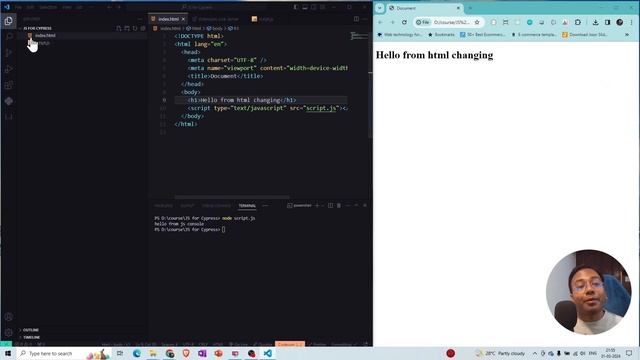Open E-commerce template bookmark

[534, 35]
